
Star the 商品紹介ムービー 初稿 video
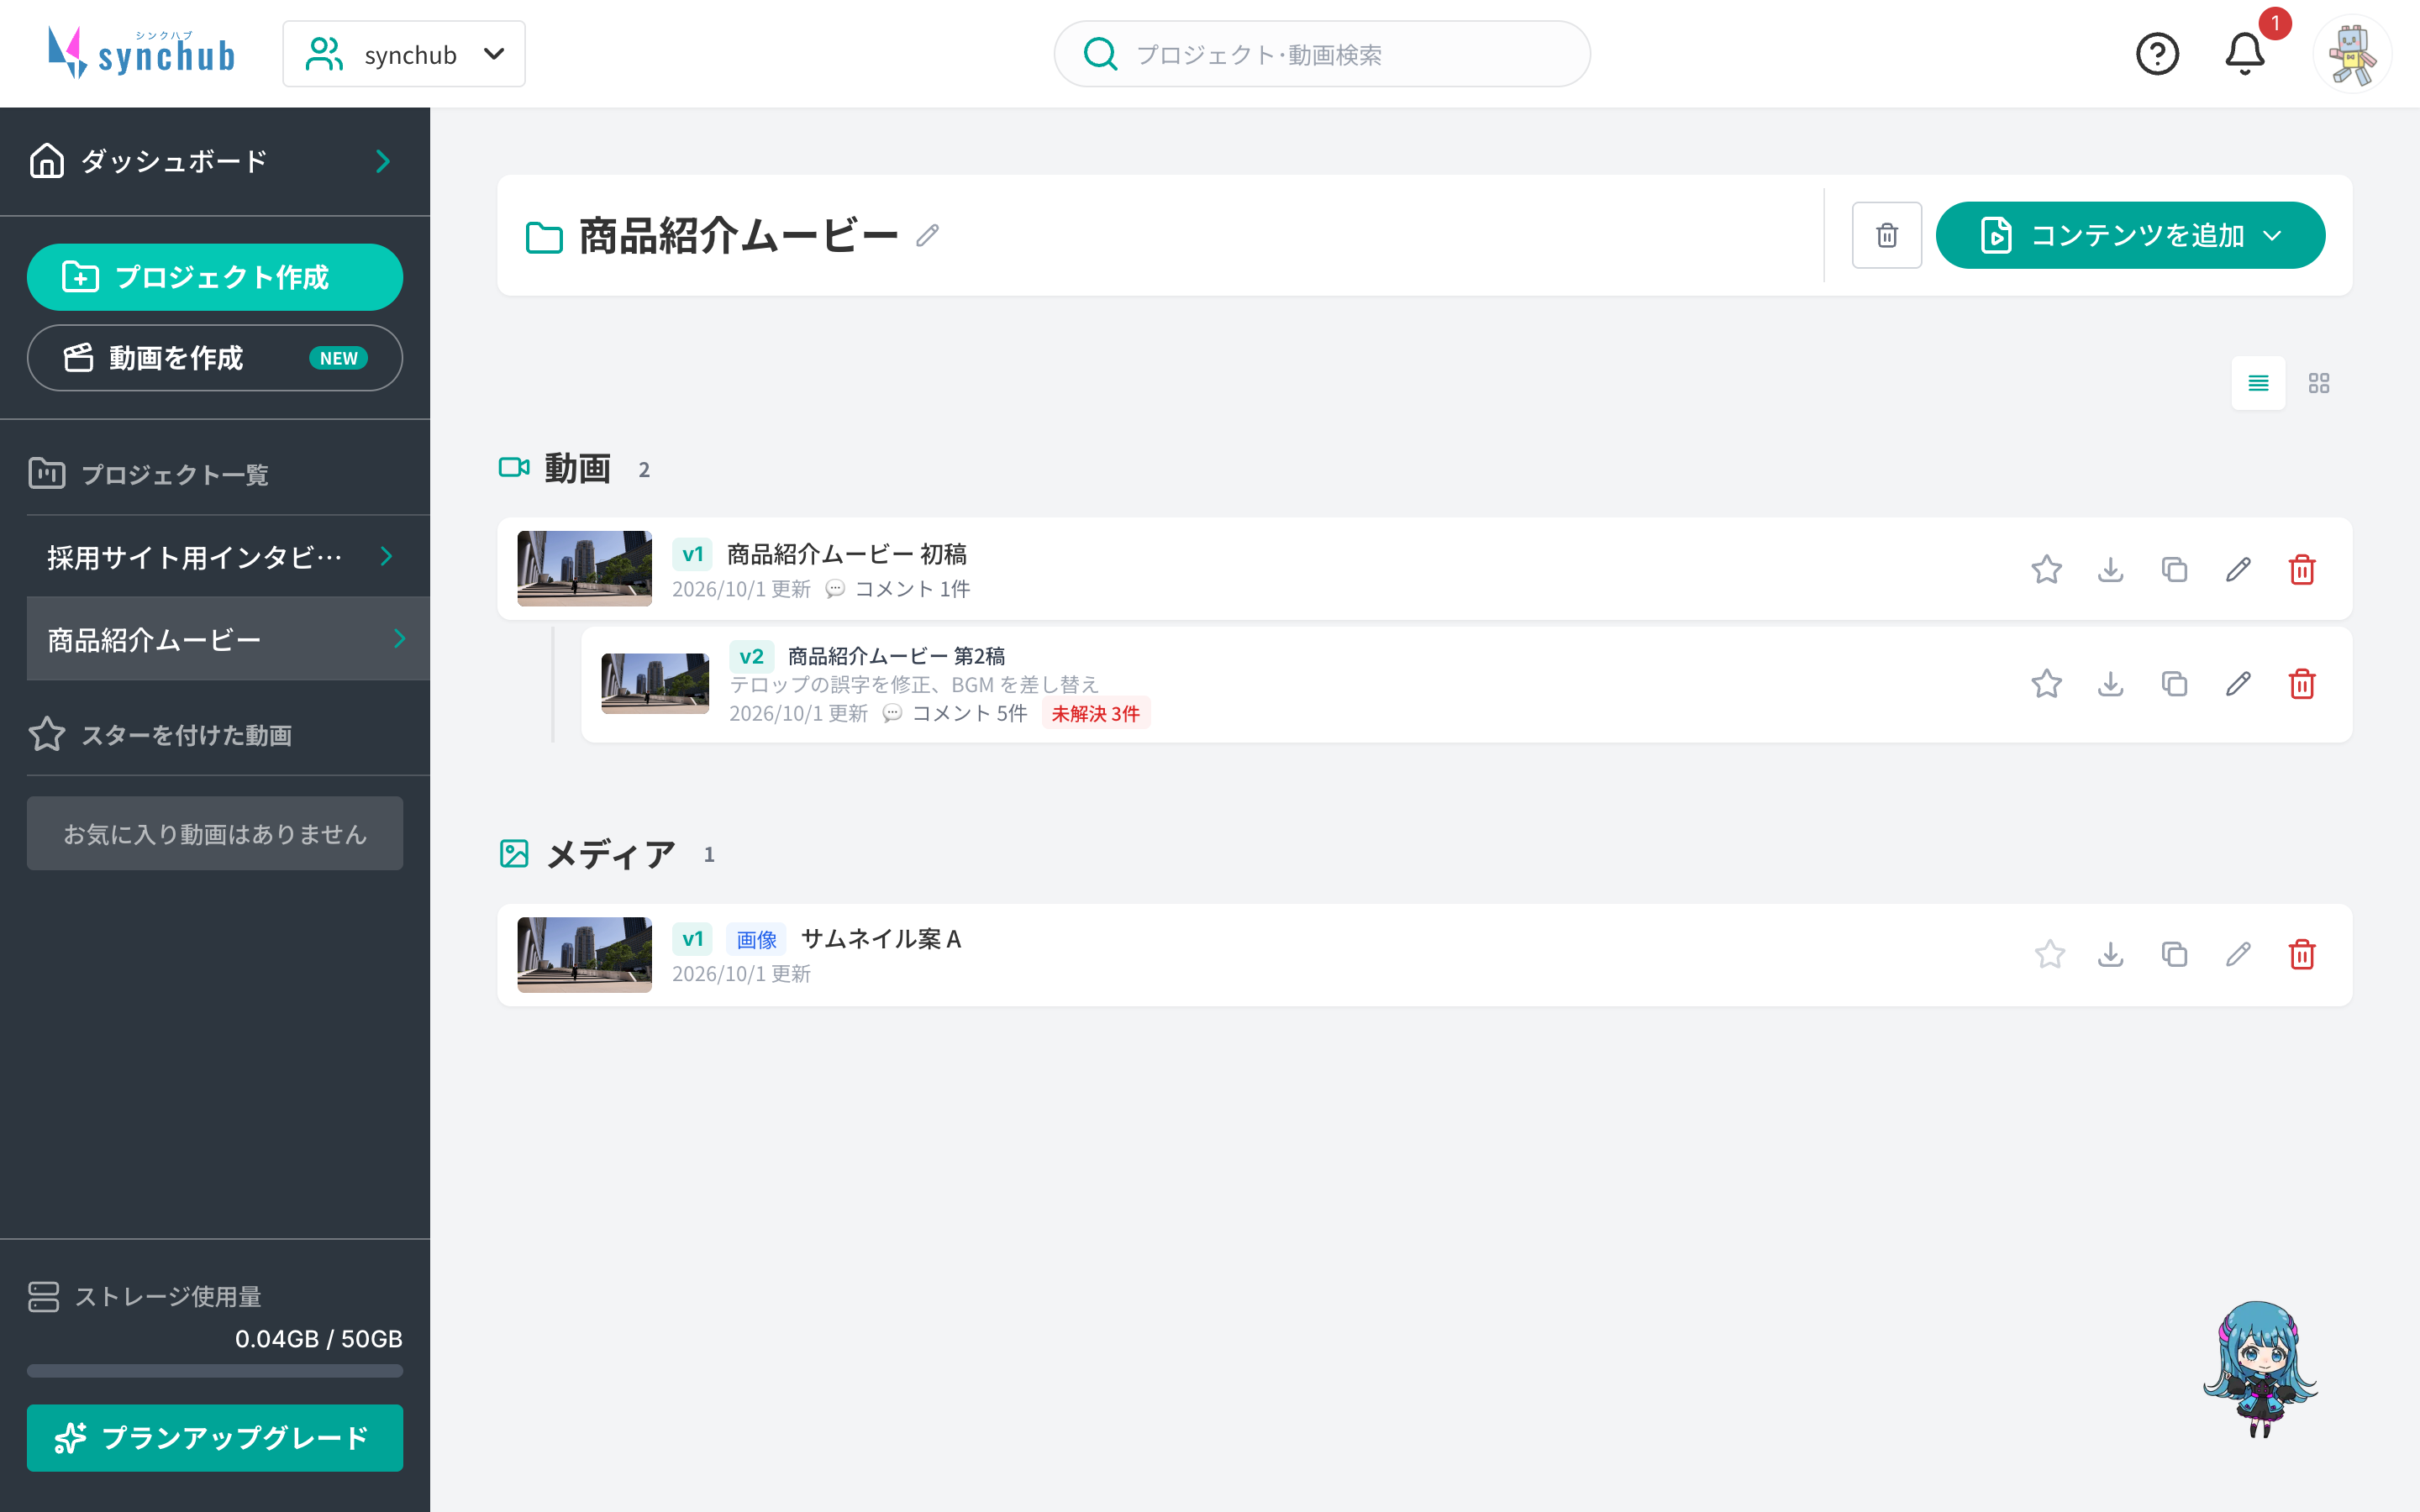point(2046,569)
